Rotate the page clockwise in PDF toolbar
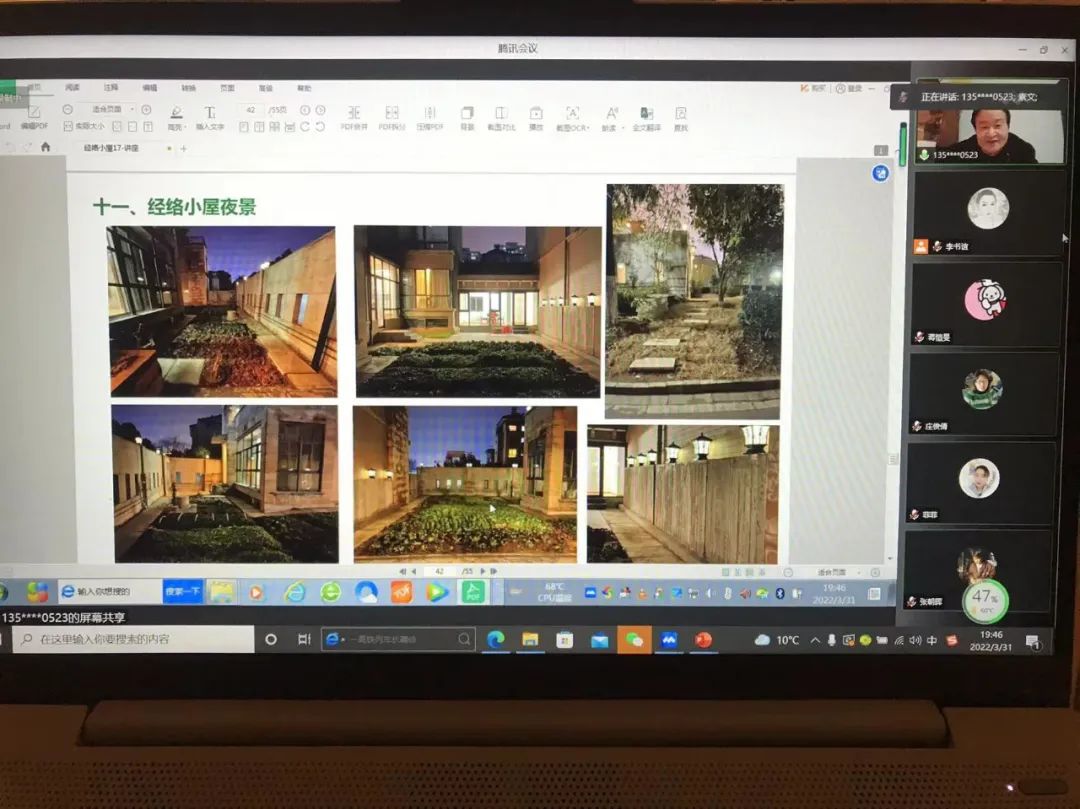This screenshot has width=1080, height=809. 305,127
